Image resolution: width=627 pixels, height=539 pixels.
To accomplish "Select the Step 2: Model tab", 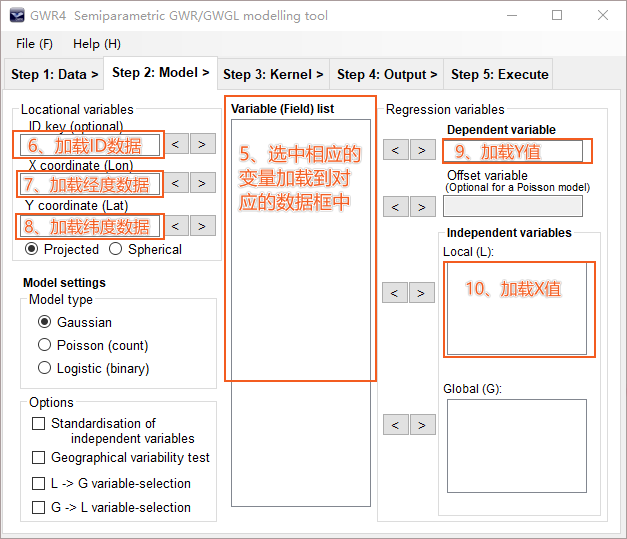I will [x=160, y=73].
